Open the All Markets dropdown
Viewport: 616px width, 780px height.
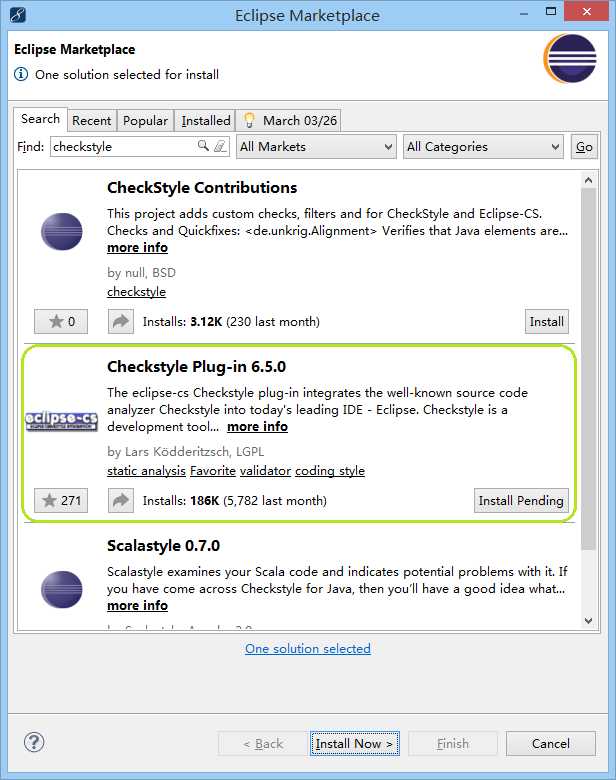coord(316,147)
